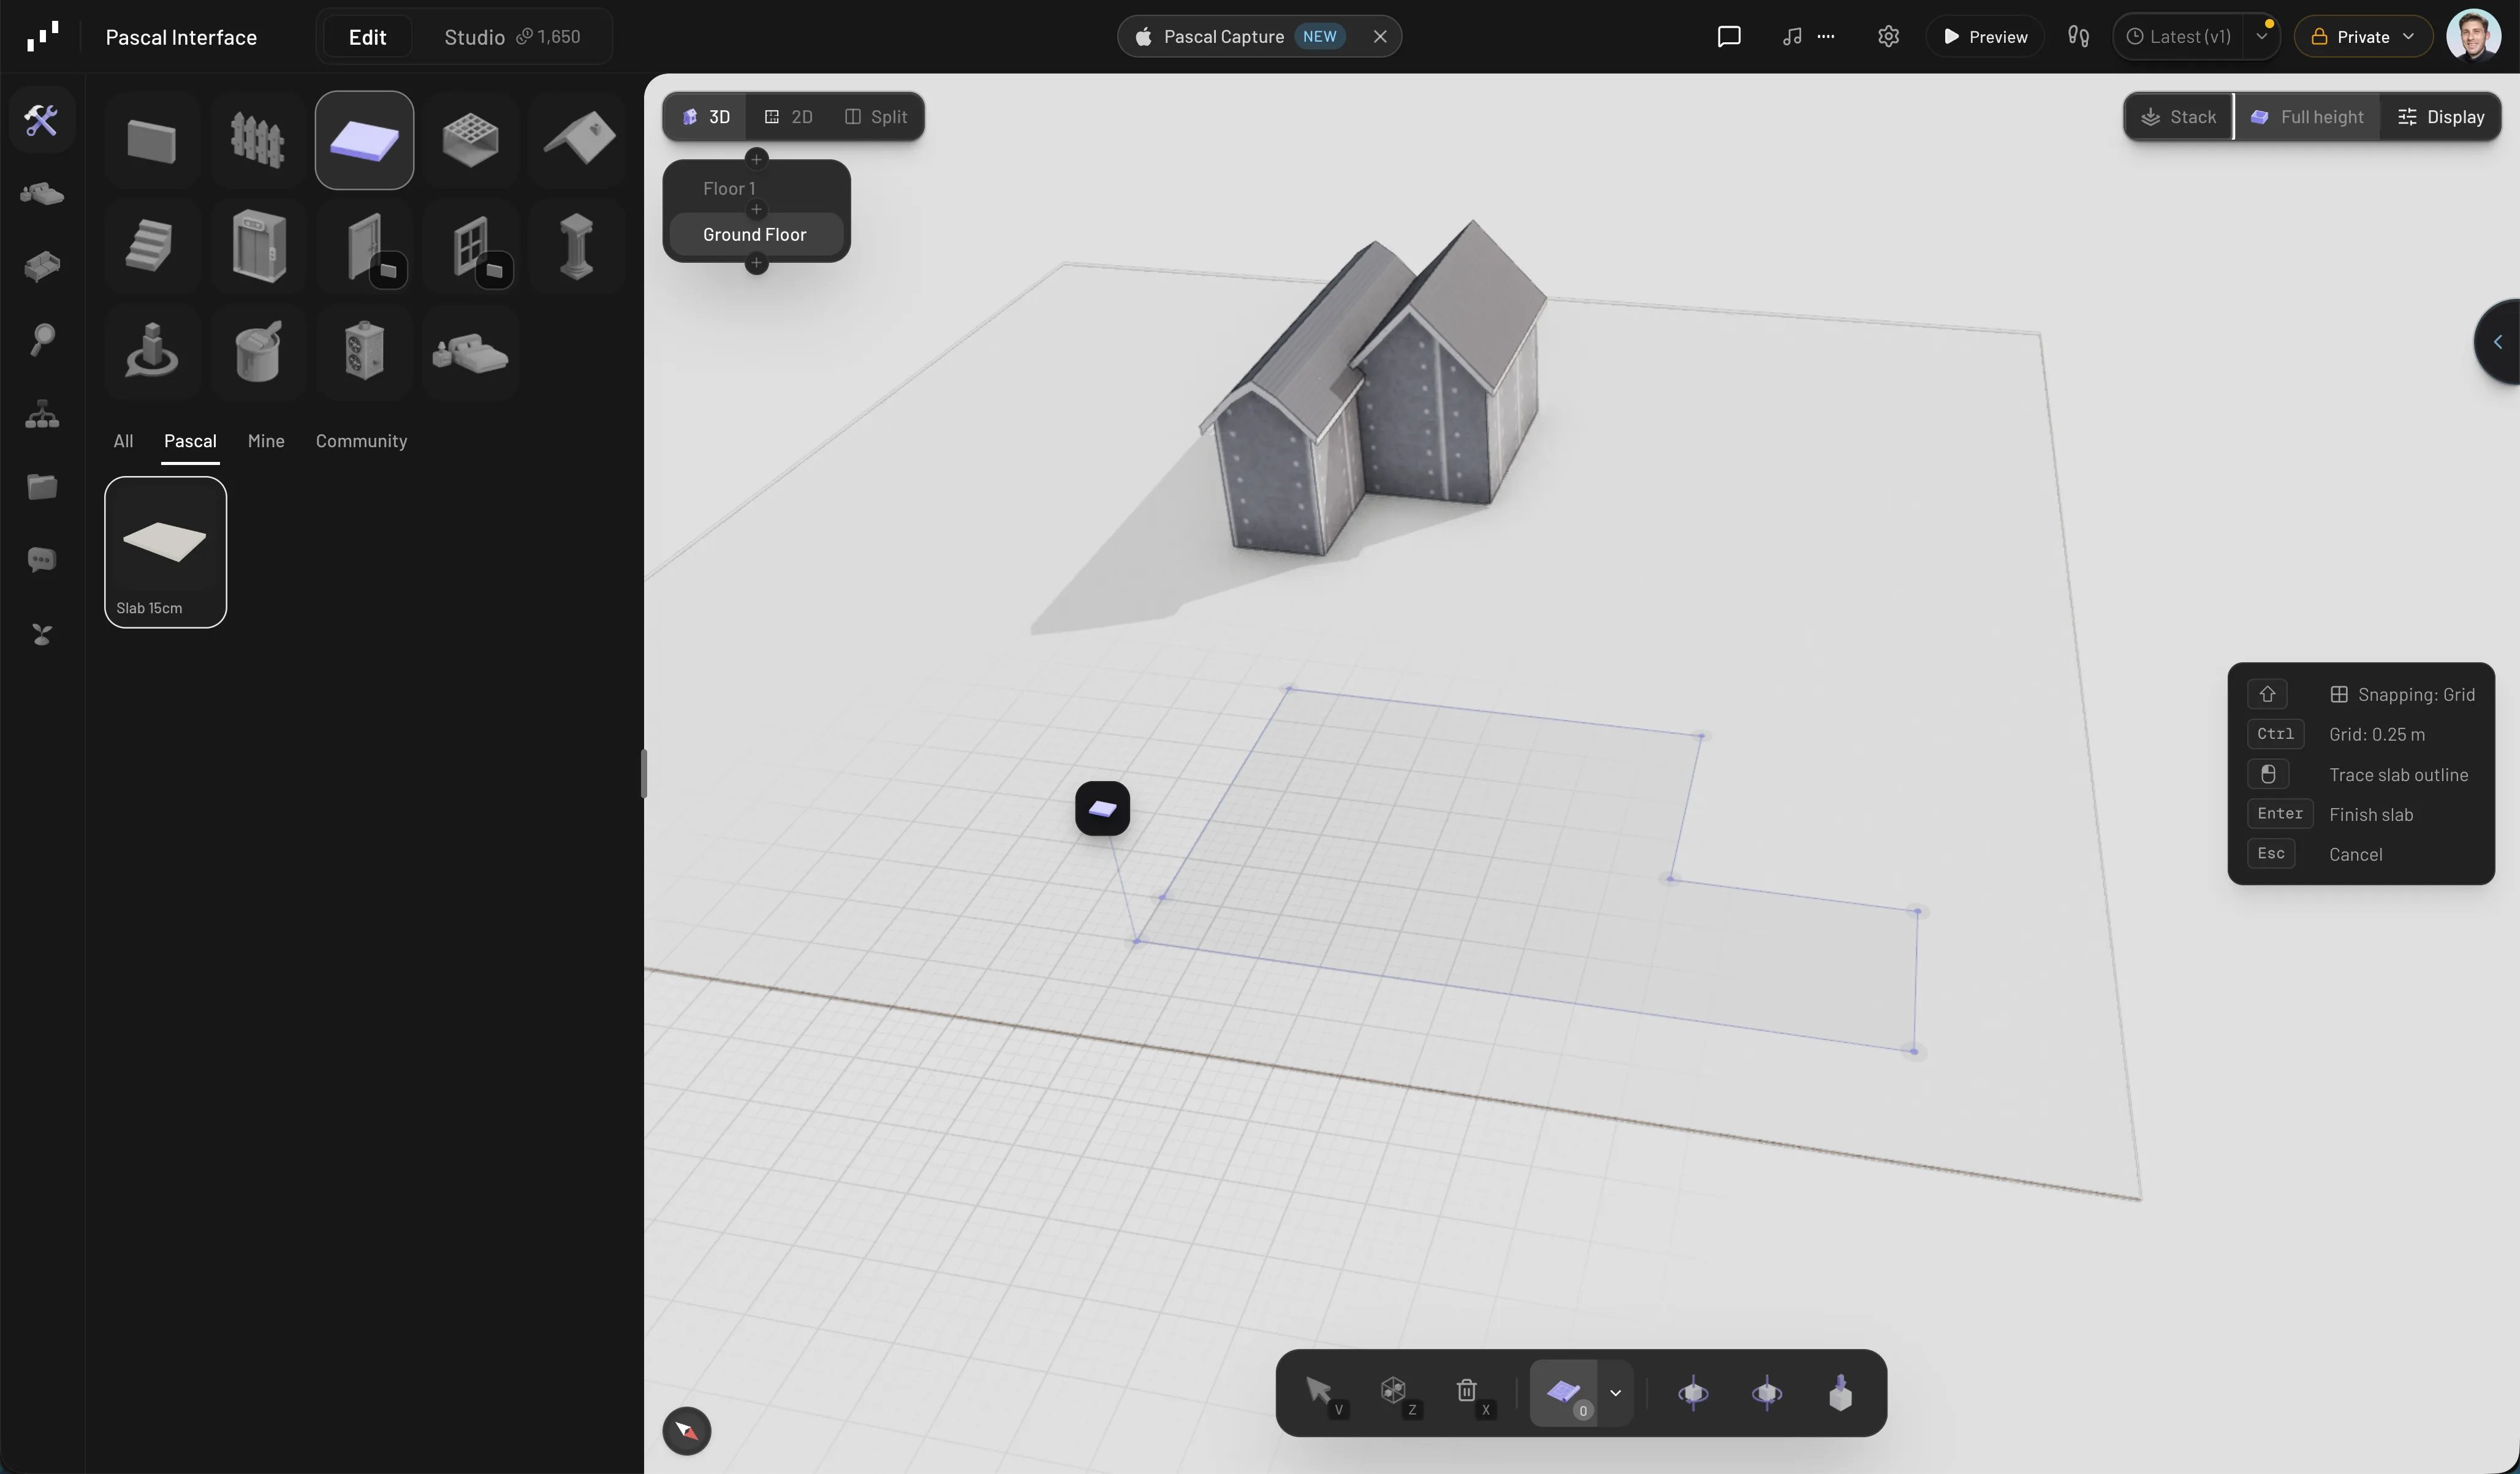
Task: Expand the slab tool options chevron
Action: 1615,1392
